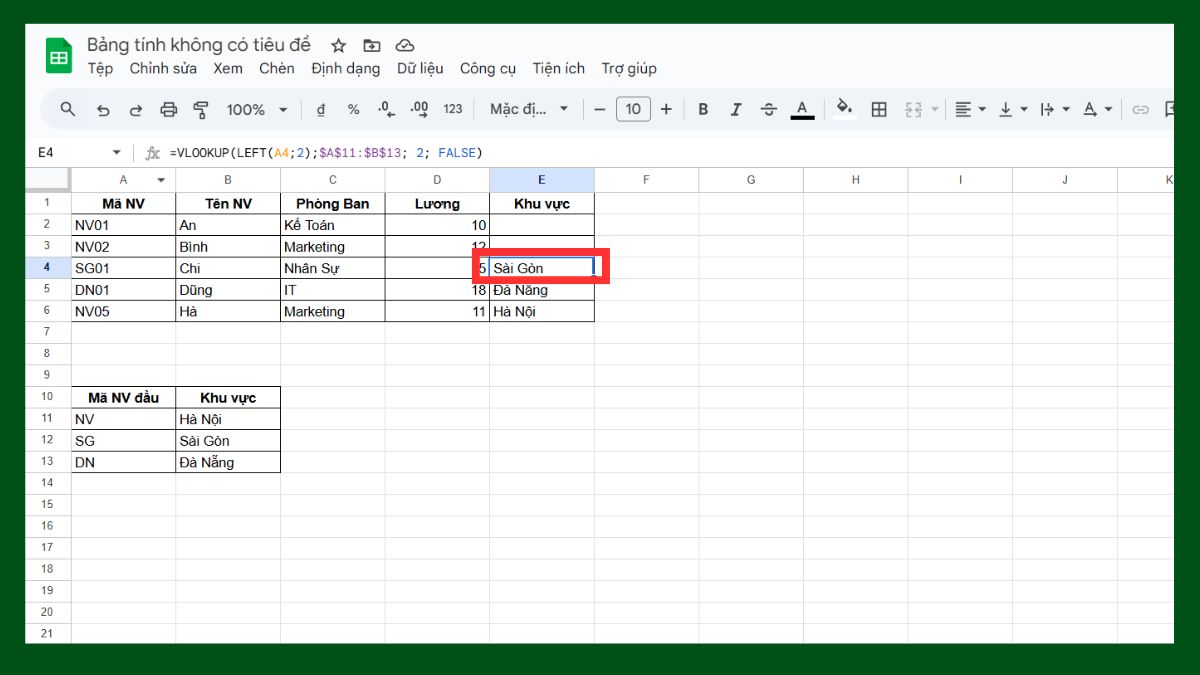This screenshot has width=1200, height=675.
Task: Toggle italic formatting
Action: [x=736, y=109]
